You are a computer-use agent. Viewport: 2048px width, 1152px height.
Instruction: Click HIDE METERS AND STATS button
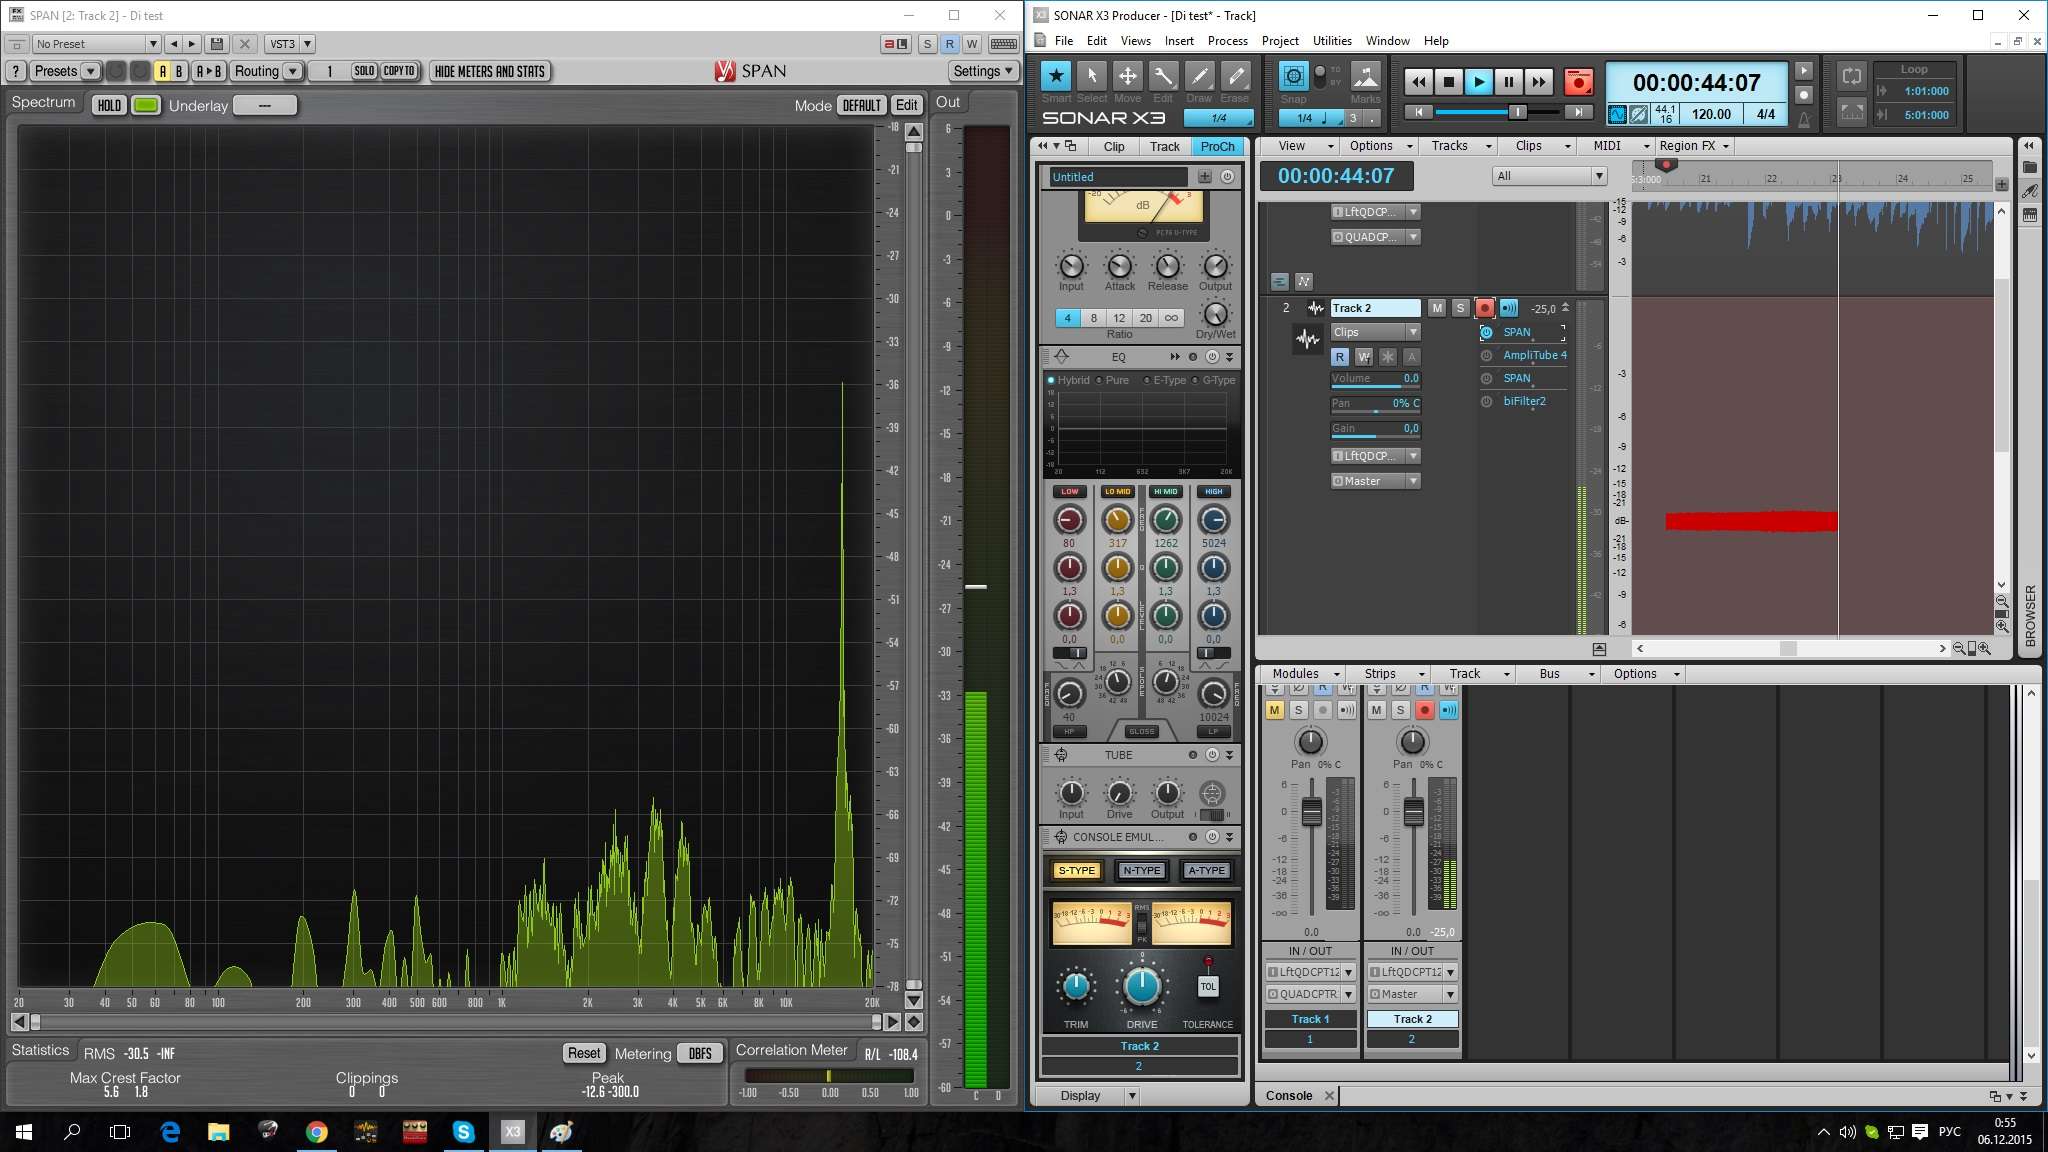tap(490, 71)
